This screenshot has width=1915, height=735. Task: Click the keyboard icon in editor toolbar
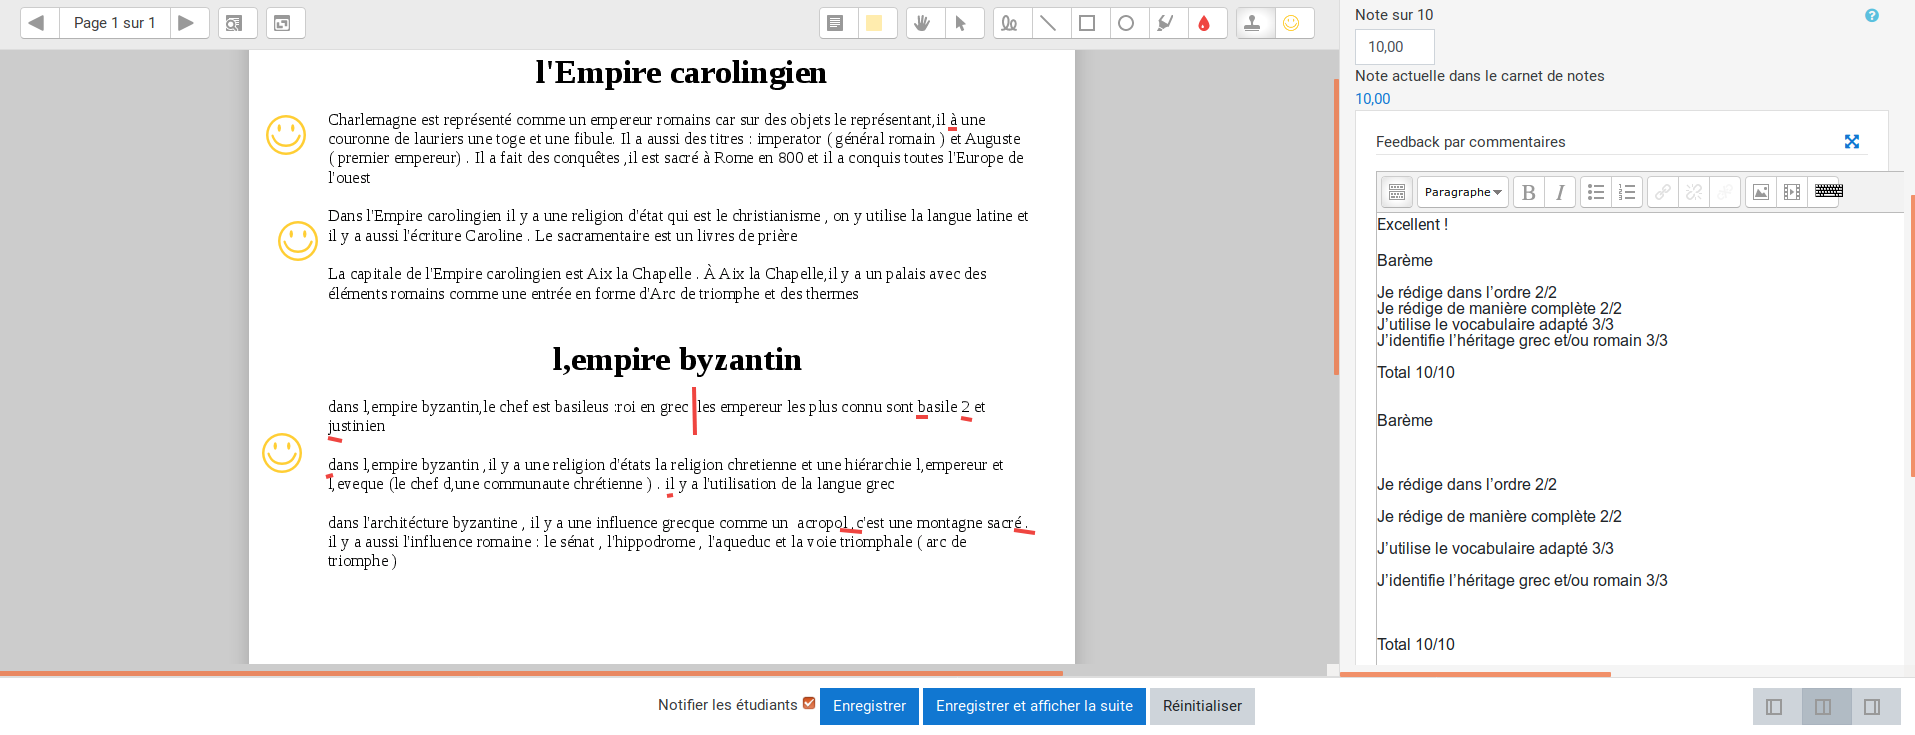1829,191
